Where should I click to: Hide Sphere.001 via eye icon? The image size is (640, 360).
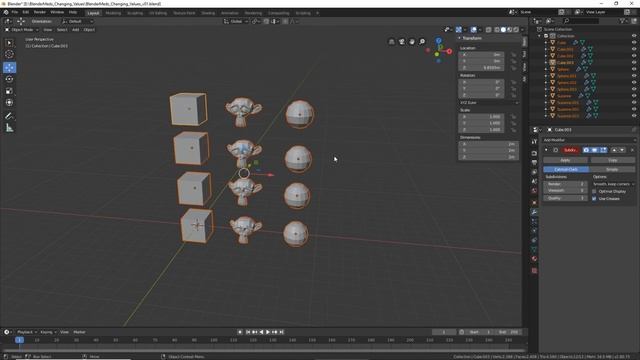634,76
